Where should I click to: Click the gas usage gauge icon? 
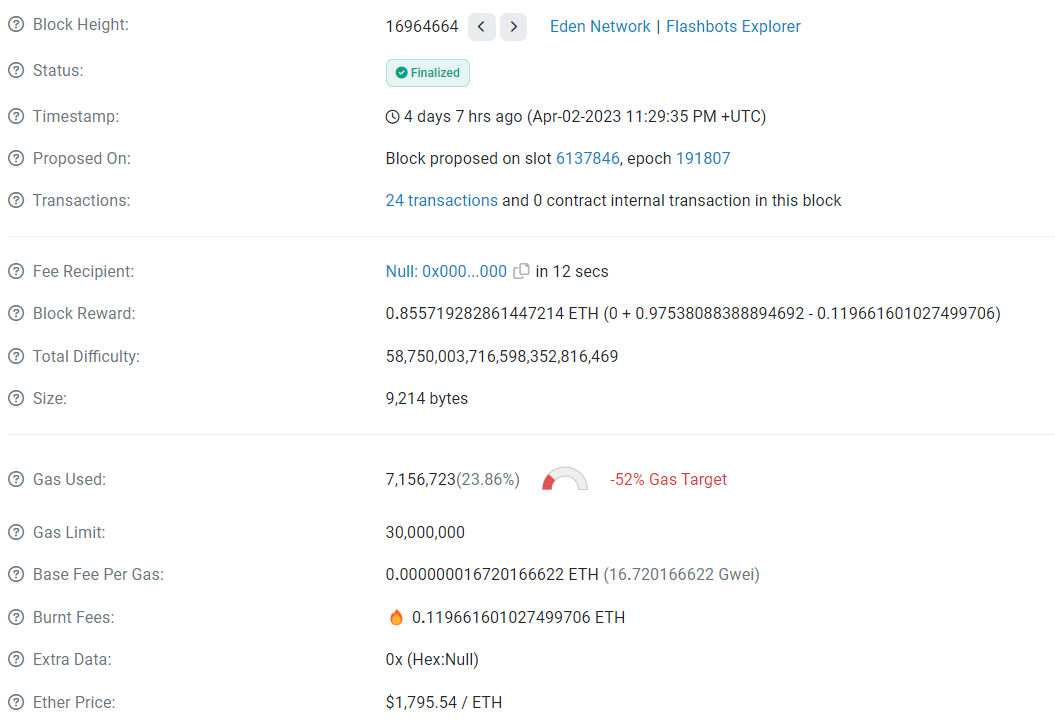tap(564, 479)
